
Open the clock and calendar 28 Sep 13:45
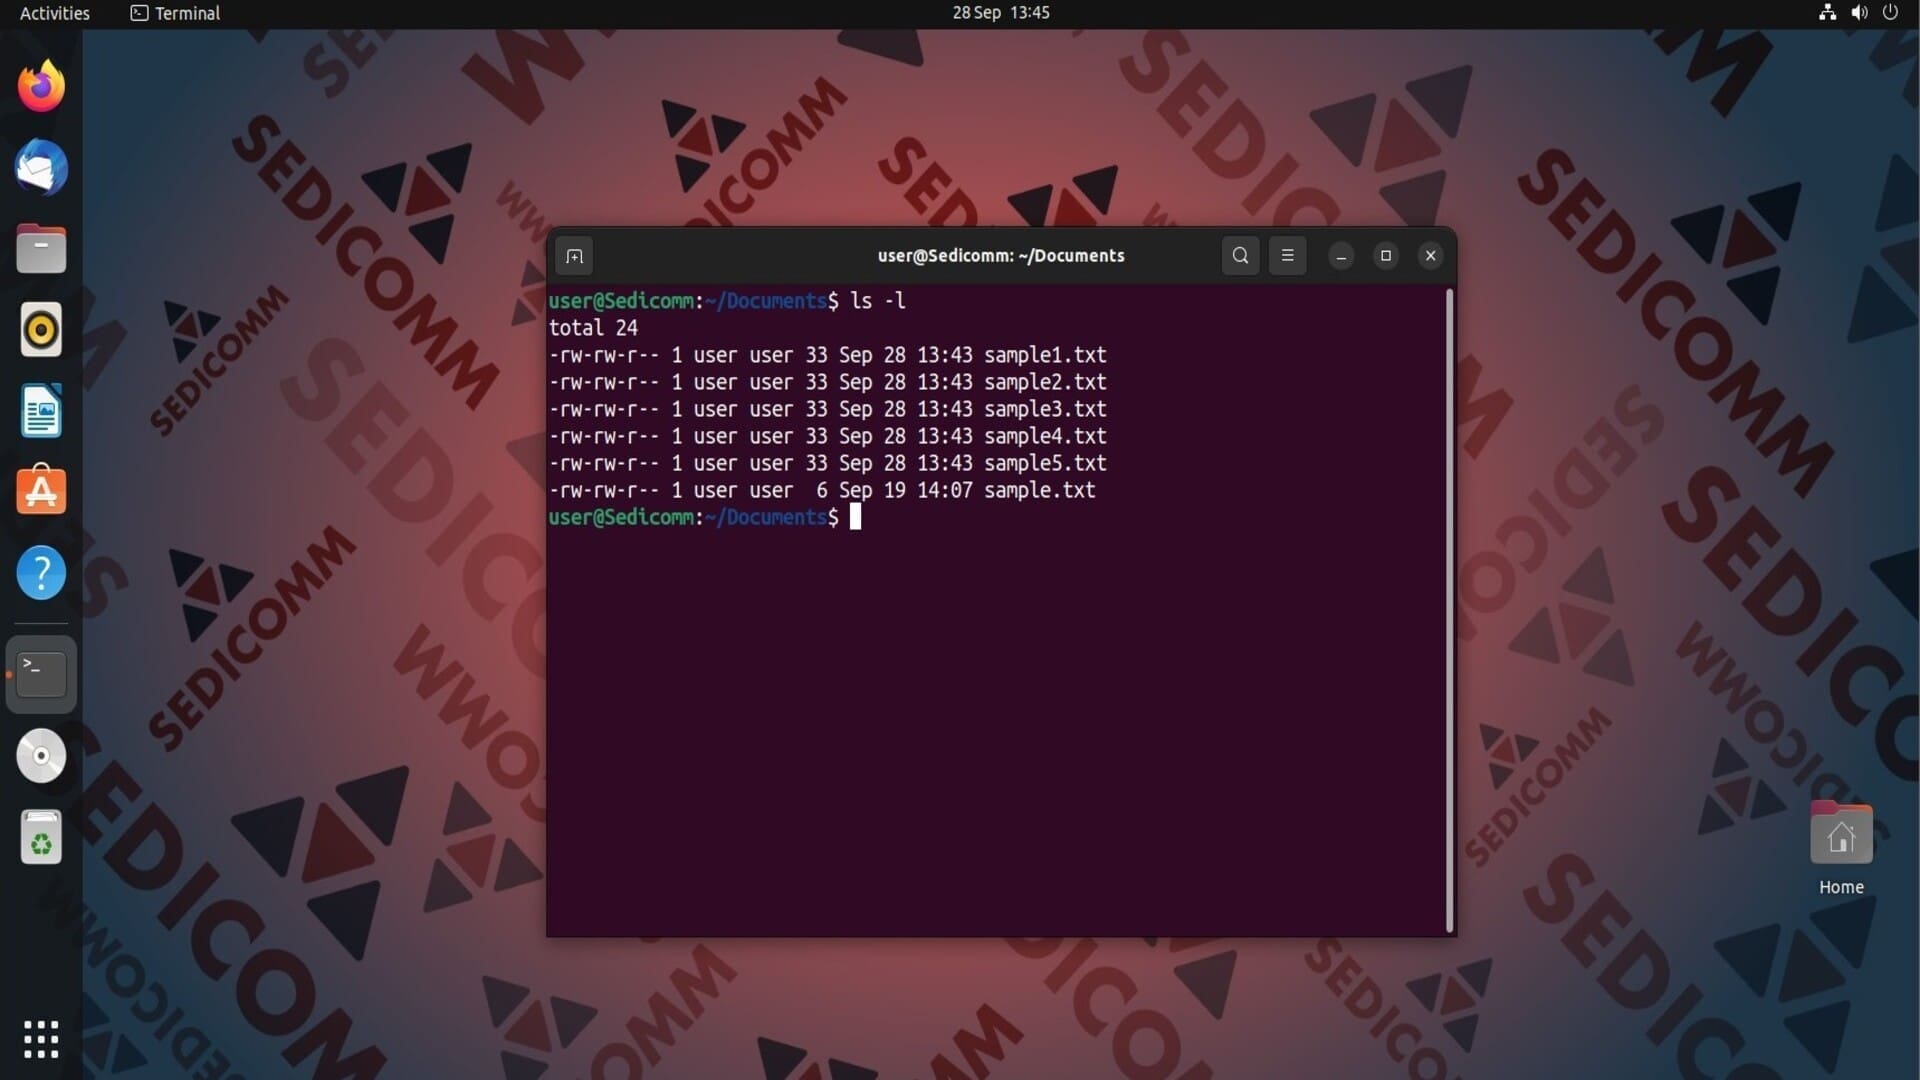pos(1000,13)
